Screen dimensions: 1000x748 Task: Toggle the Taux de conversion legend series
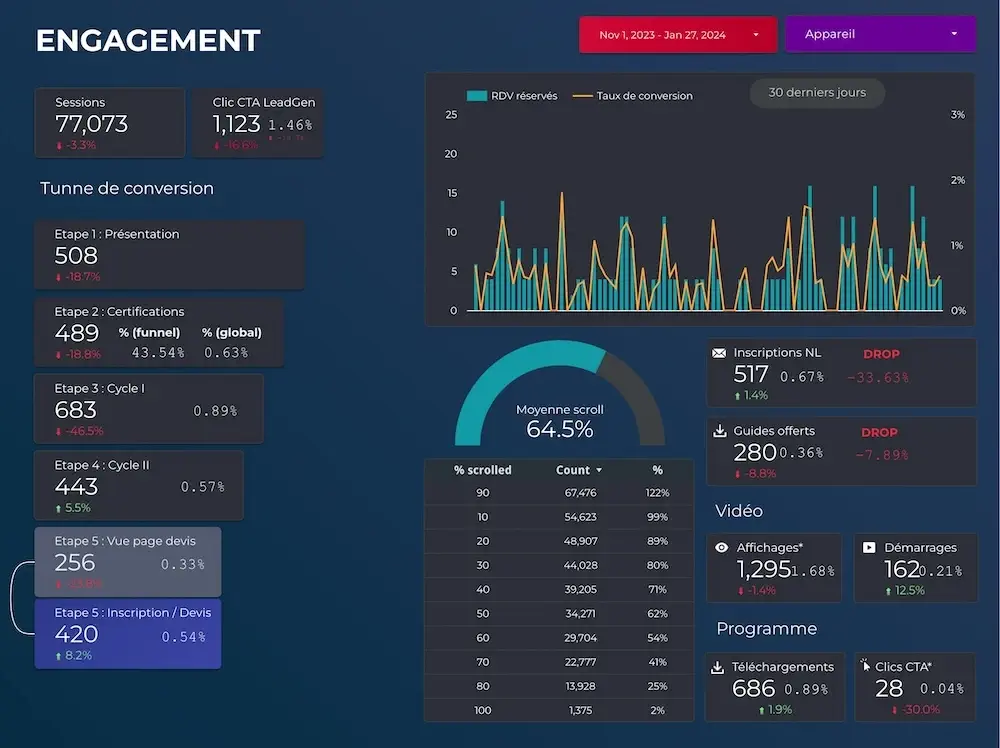pyautogui.click(x=633, y=96)
